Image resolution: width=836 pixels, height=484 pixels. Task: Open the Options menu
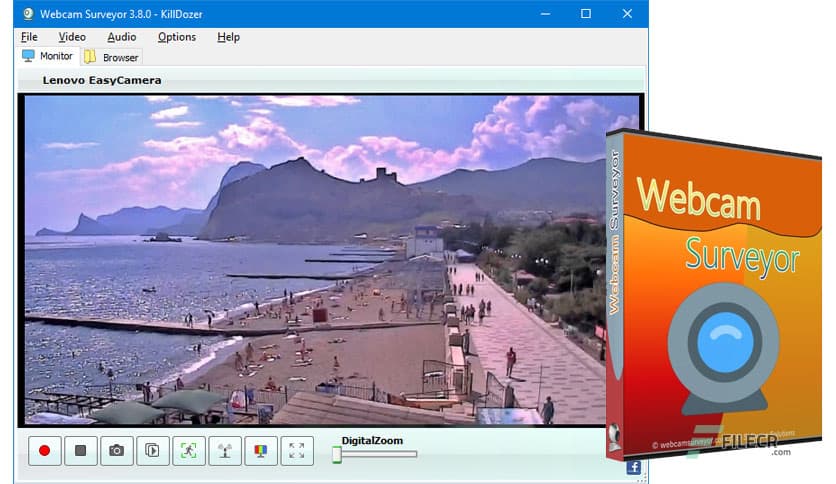click(x=176, y=37)
